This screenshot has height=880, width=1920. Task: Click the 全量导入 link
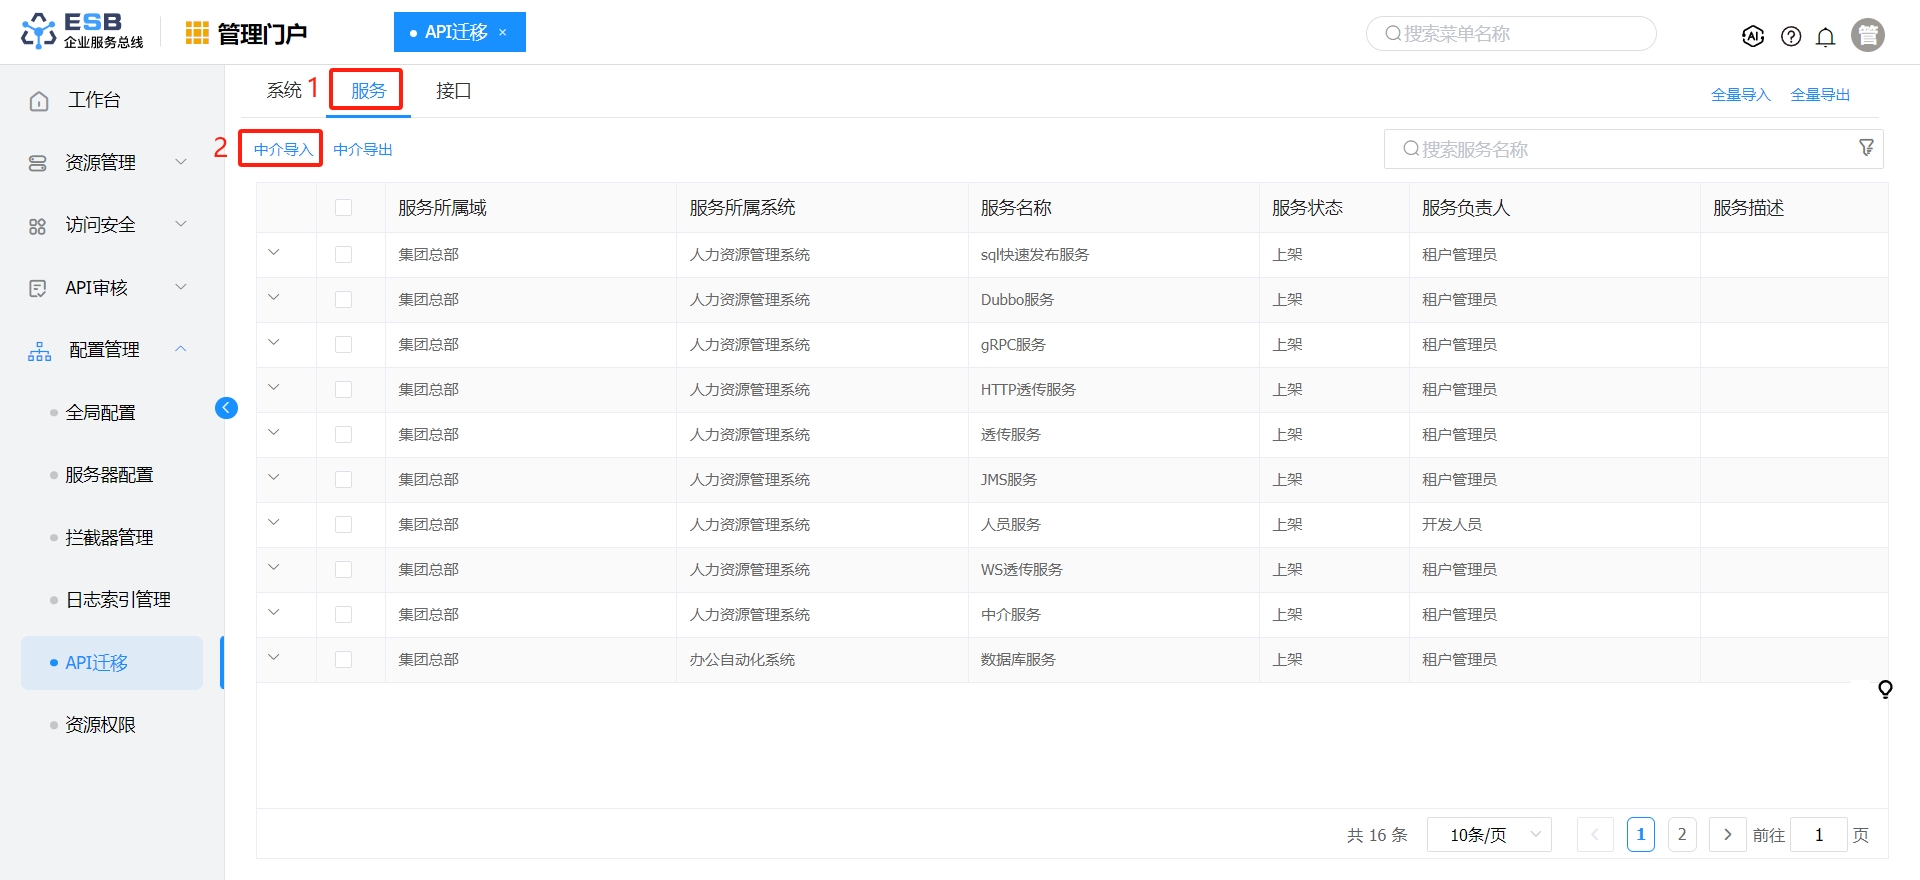pos(1740,95)
